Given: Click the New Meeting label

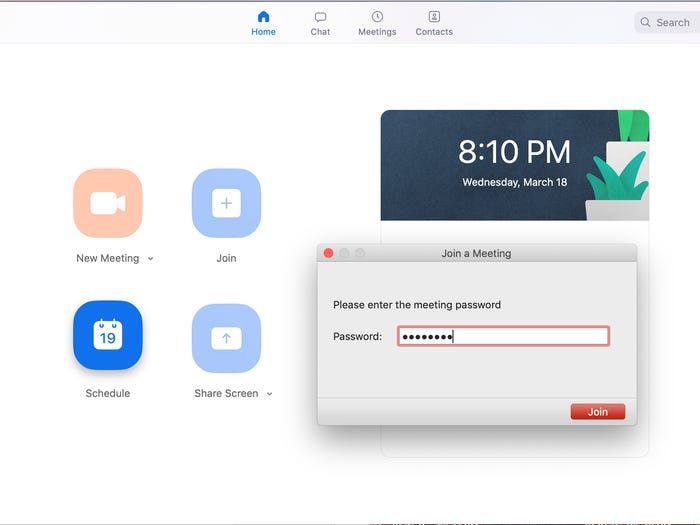Looking at the screenshot, I should click(108, 258).
